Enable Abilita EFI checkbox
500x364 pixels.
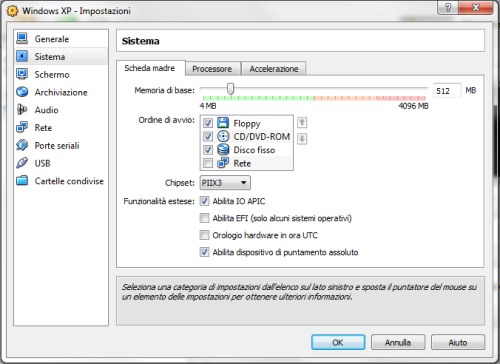tap(204, 218)
